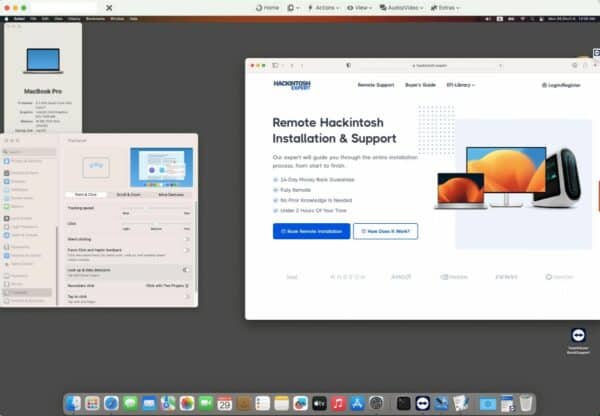Image resolution: width=600 pixels, height=416 pixels.
Task: Open Maps app in the Dock
Action: [x=168, y=403]
